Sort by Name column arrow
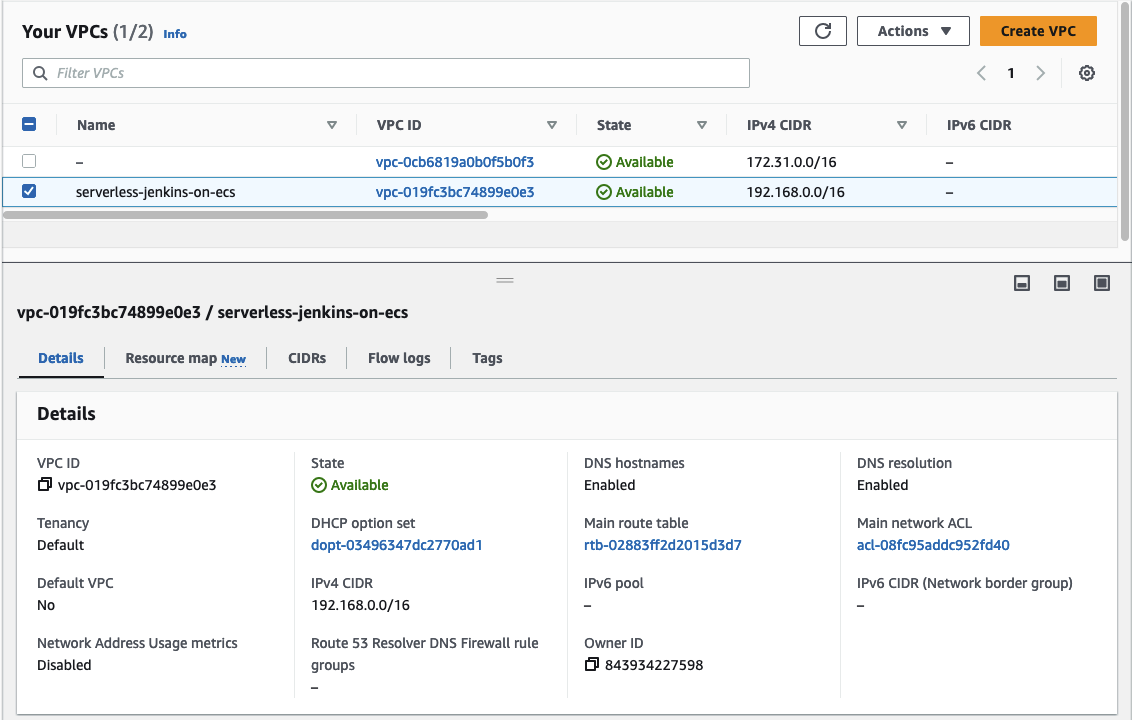The width and height of the screenshot is (1132, 720). click(332, 125)
